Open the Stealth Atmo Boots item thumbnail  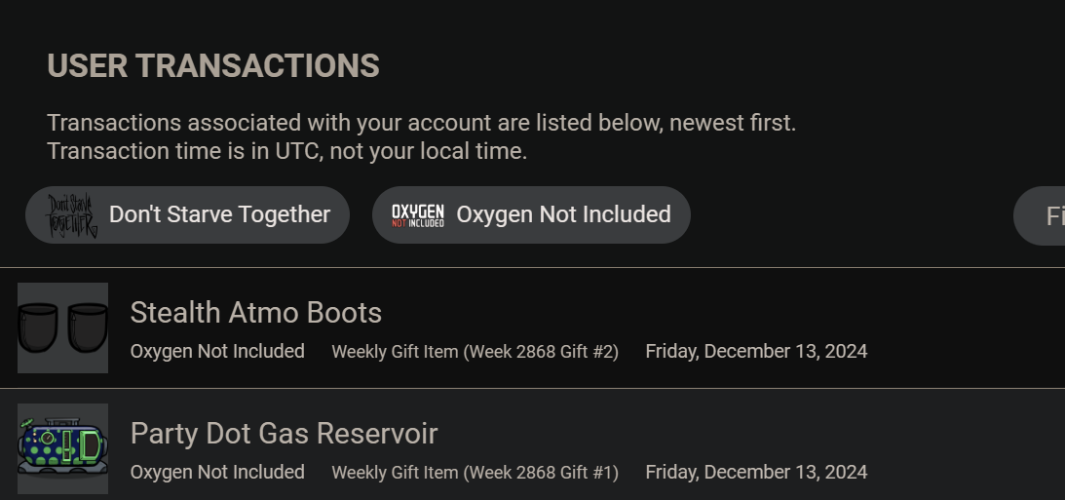click(62, 327)
